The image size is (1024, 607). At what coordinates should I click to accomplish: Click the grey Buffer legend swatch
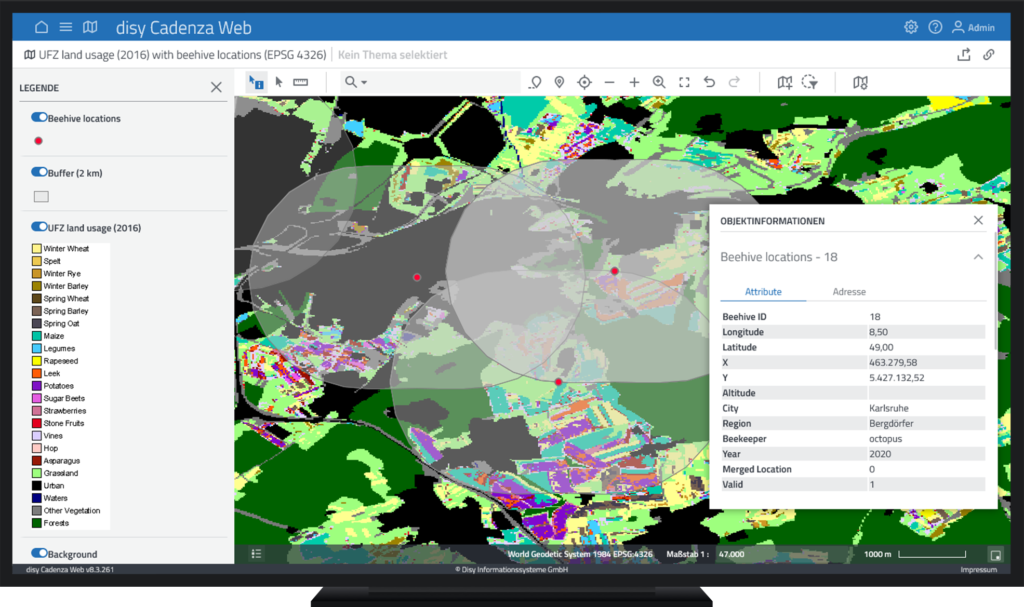click(x=41, y=196)
